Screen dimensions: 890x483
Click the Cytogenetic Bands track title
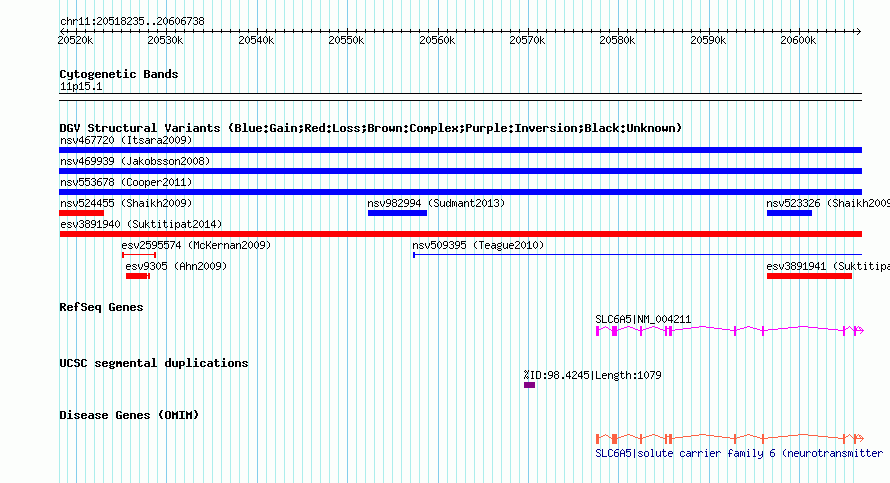119,74
